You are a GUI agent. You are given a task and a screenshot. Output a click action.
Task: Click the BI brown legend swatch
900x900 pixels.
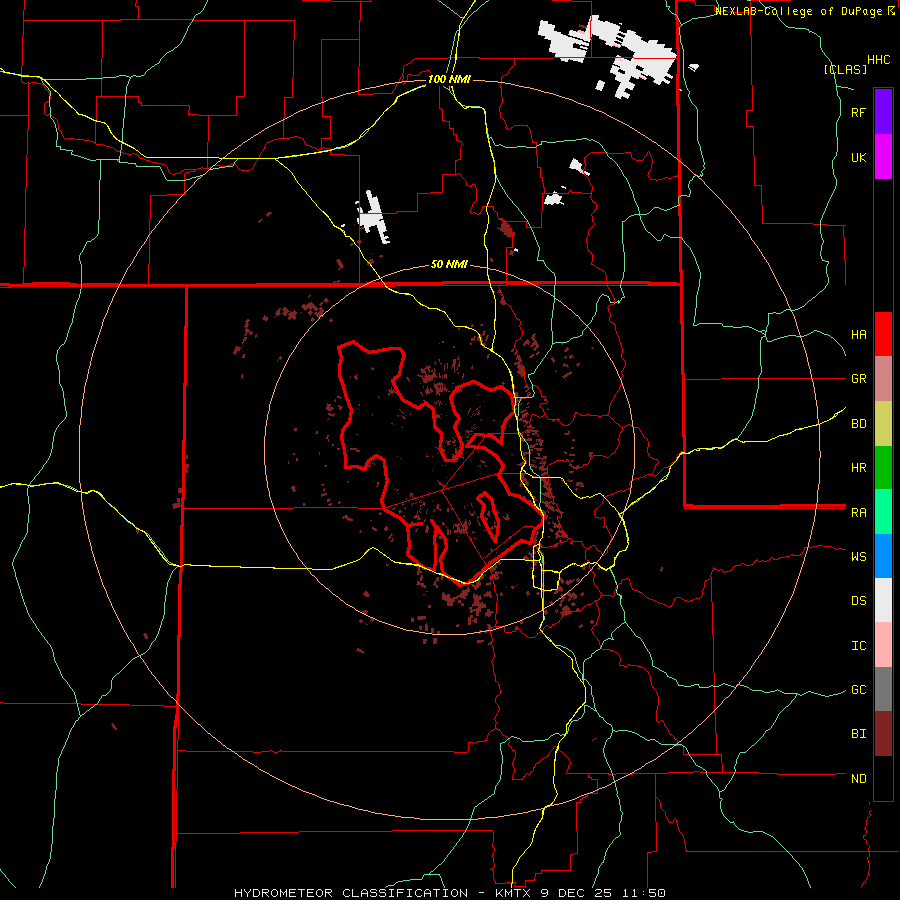coord(883,734)
